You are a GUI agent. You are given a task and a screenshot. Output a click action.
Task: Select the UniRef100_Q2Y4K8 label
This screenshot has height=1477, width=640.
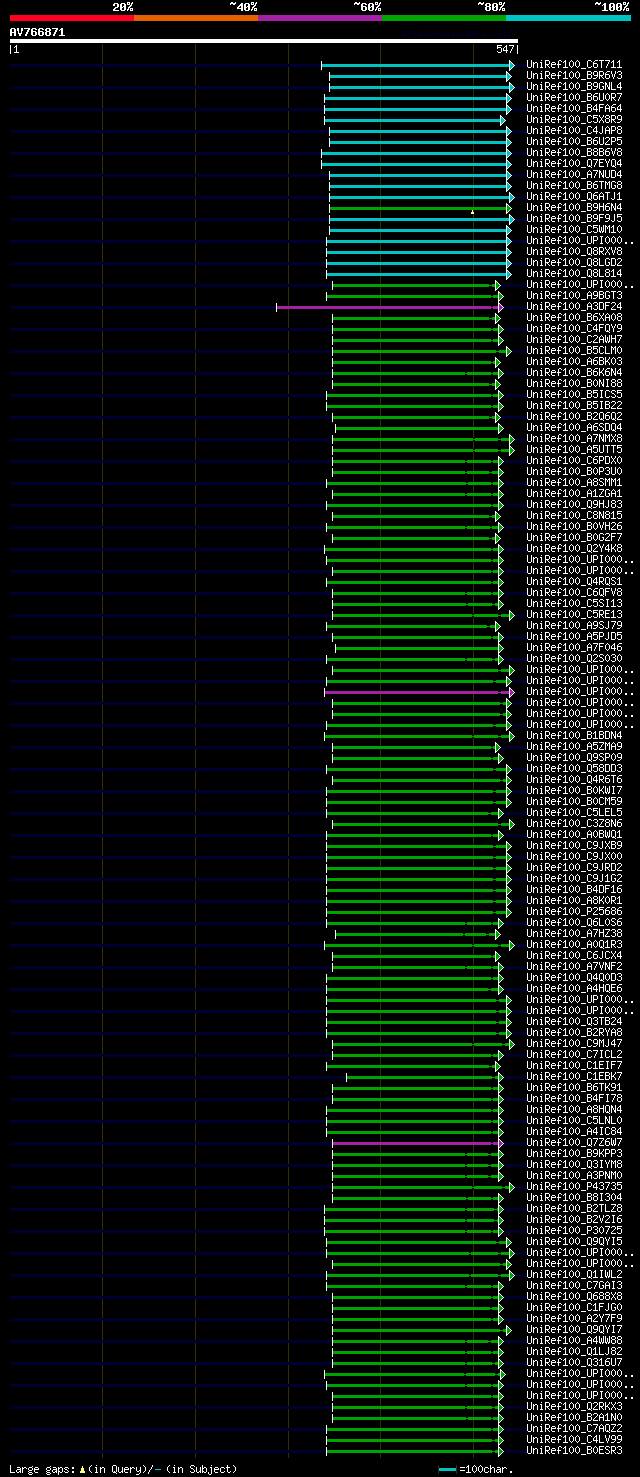pos(574,549)
